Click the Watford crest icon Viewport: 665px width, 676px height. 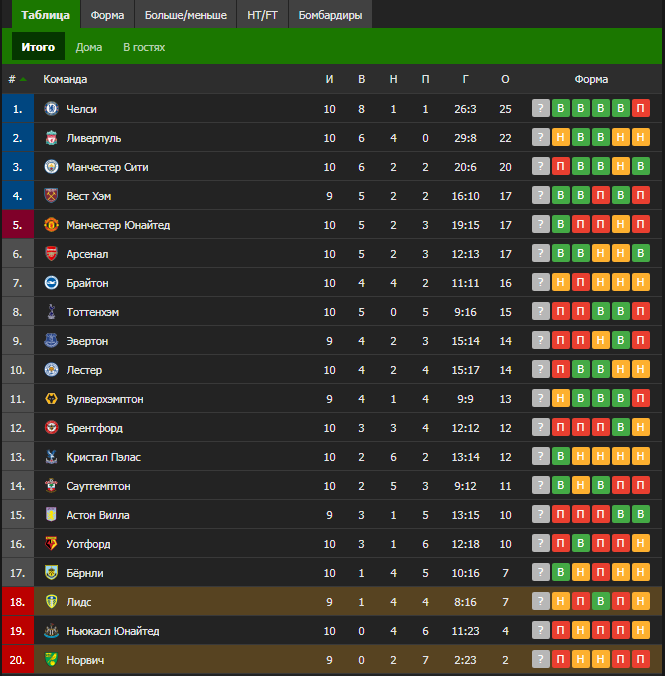pyautogui.click(x=51, y=544)
